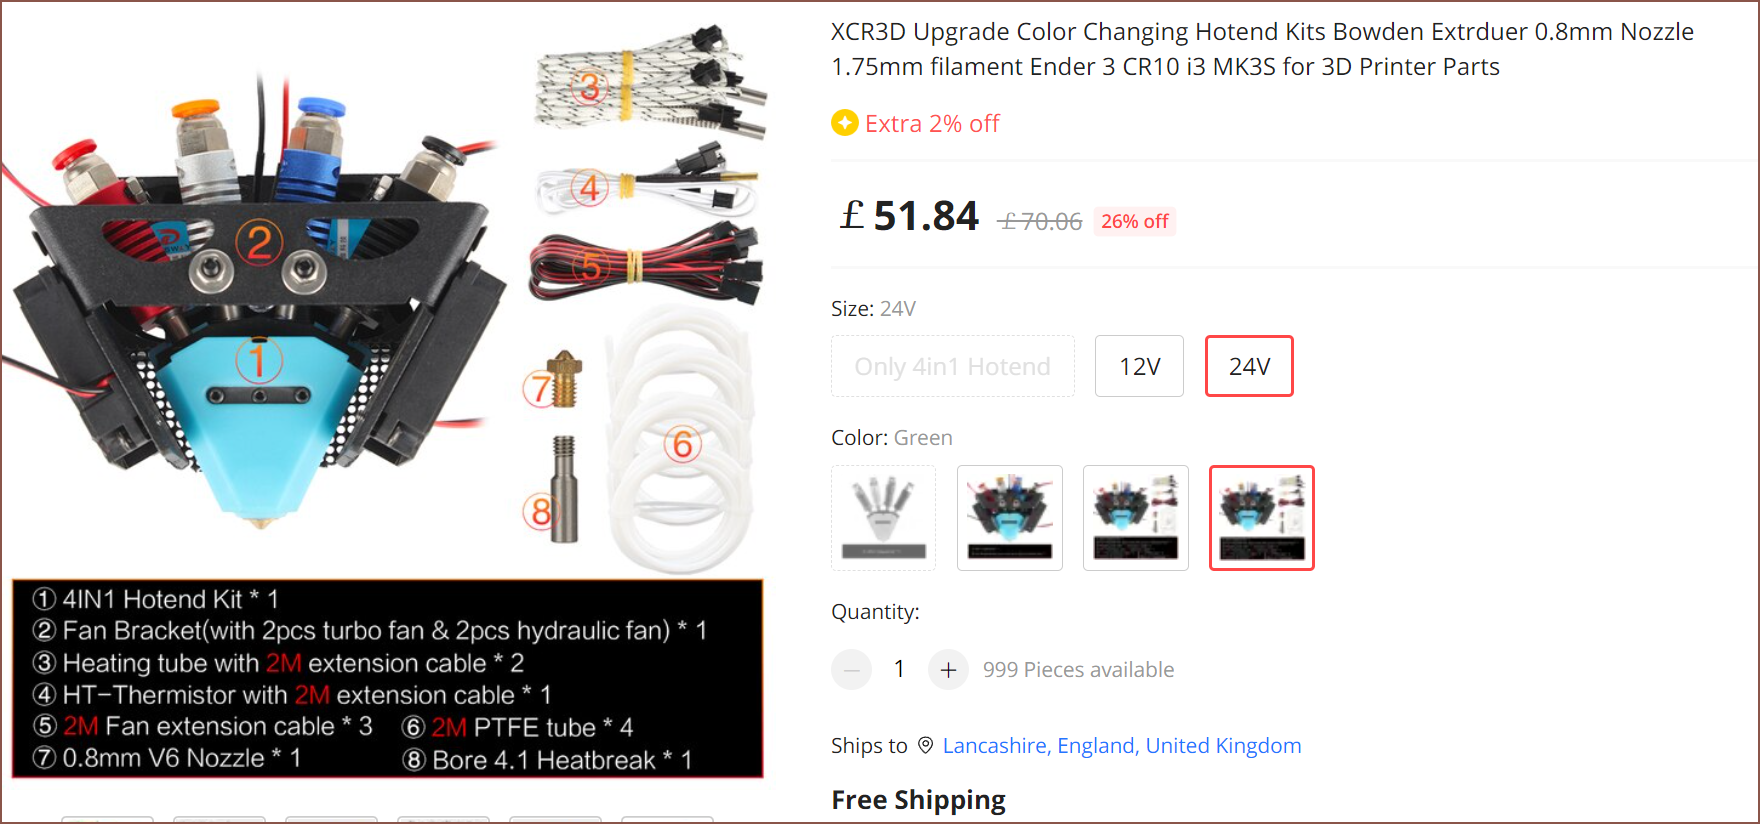Decrease quantity with the minus button
Viewport: 1760px width, 824px height.
852,670
